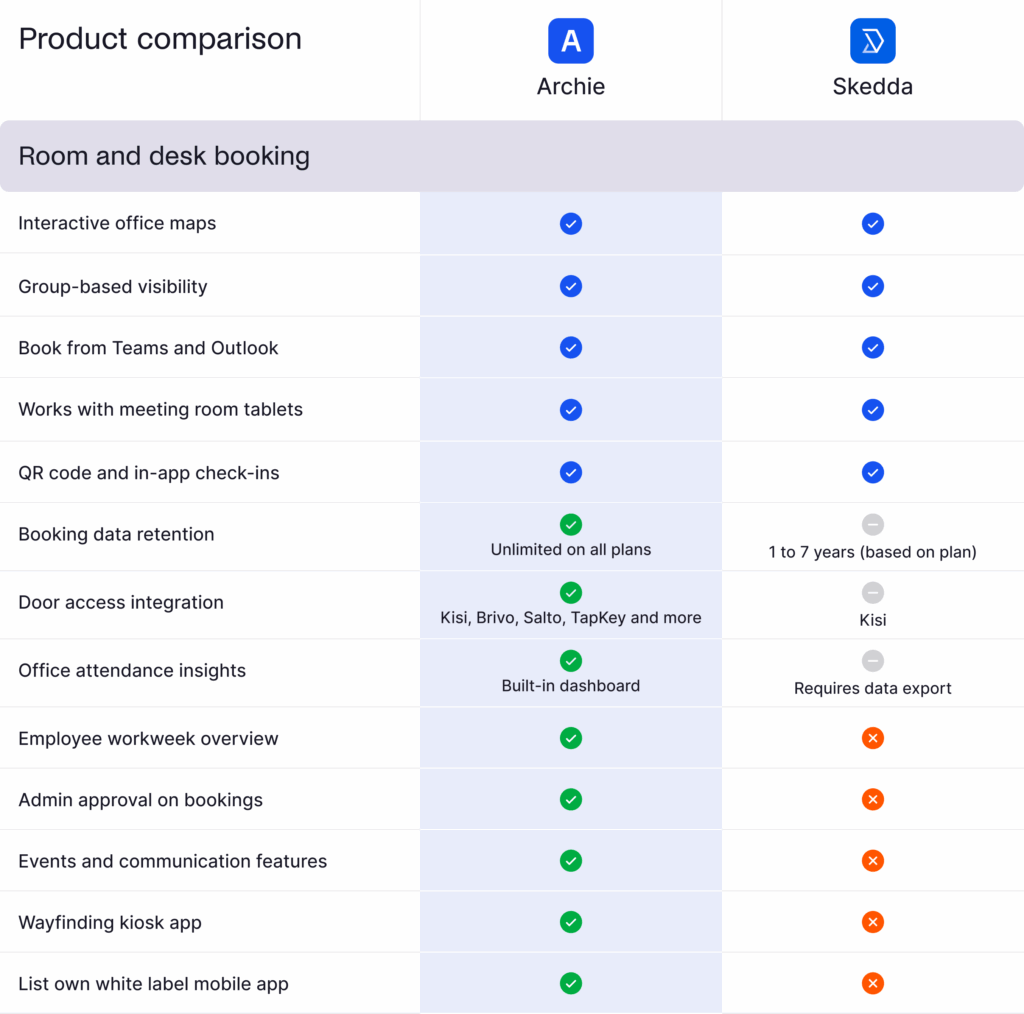Click the Archie logo icon

(x=571, y=41)
